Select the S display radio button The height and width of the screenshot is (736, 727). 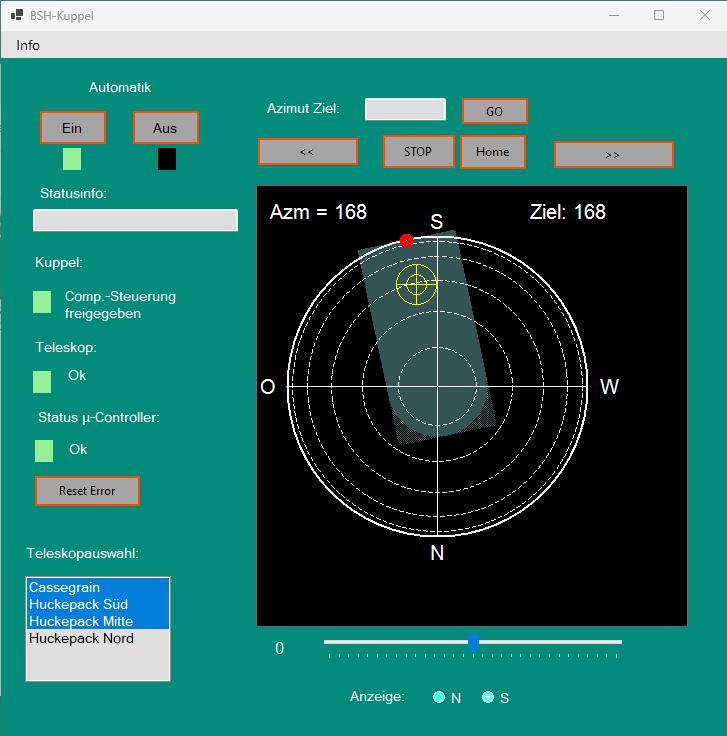click(488, 698)
